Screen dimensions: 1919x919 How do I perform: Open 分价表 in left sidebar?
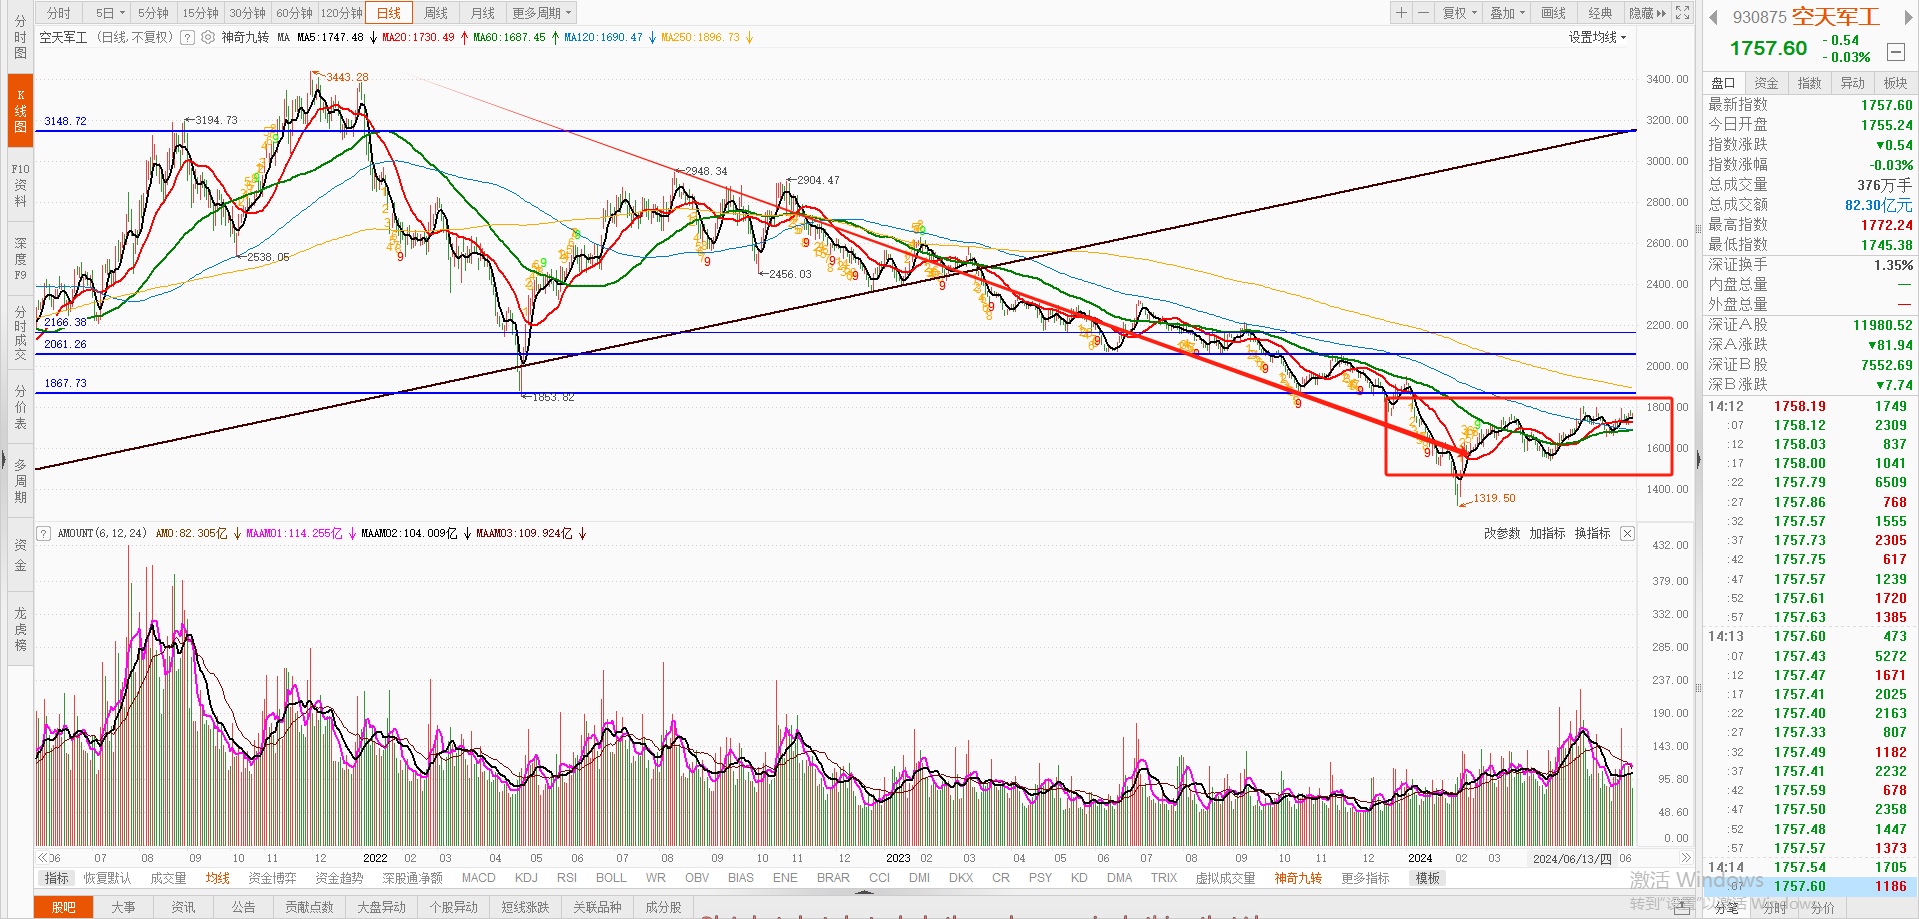tap(20, 407)
